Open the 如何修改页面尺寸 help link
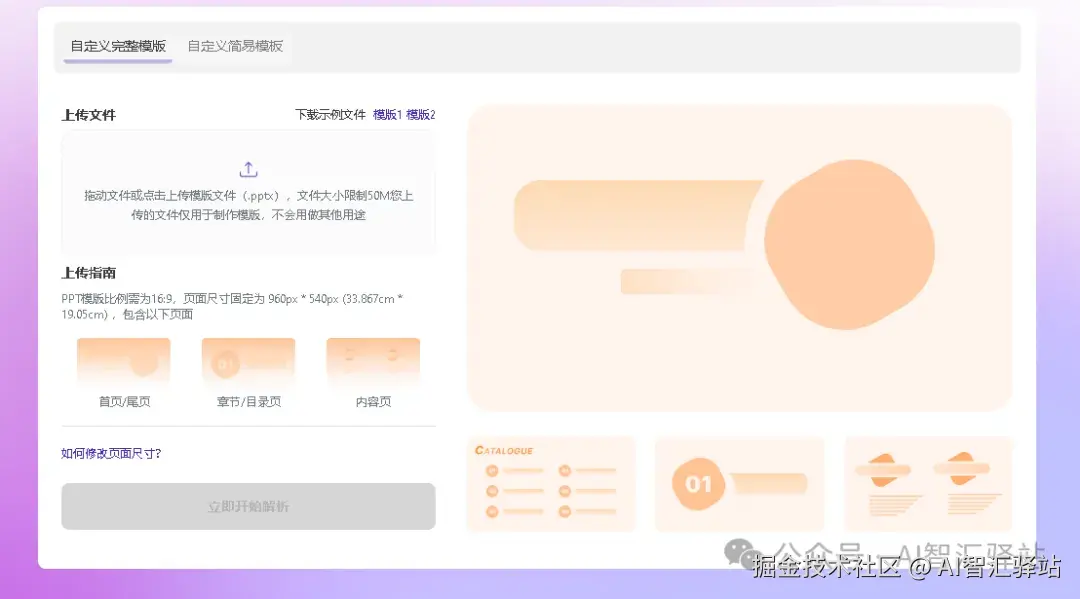 109,453
